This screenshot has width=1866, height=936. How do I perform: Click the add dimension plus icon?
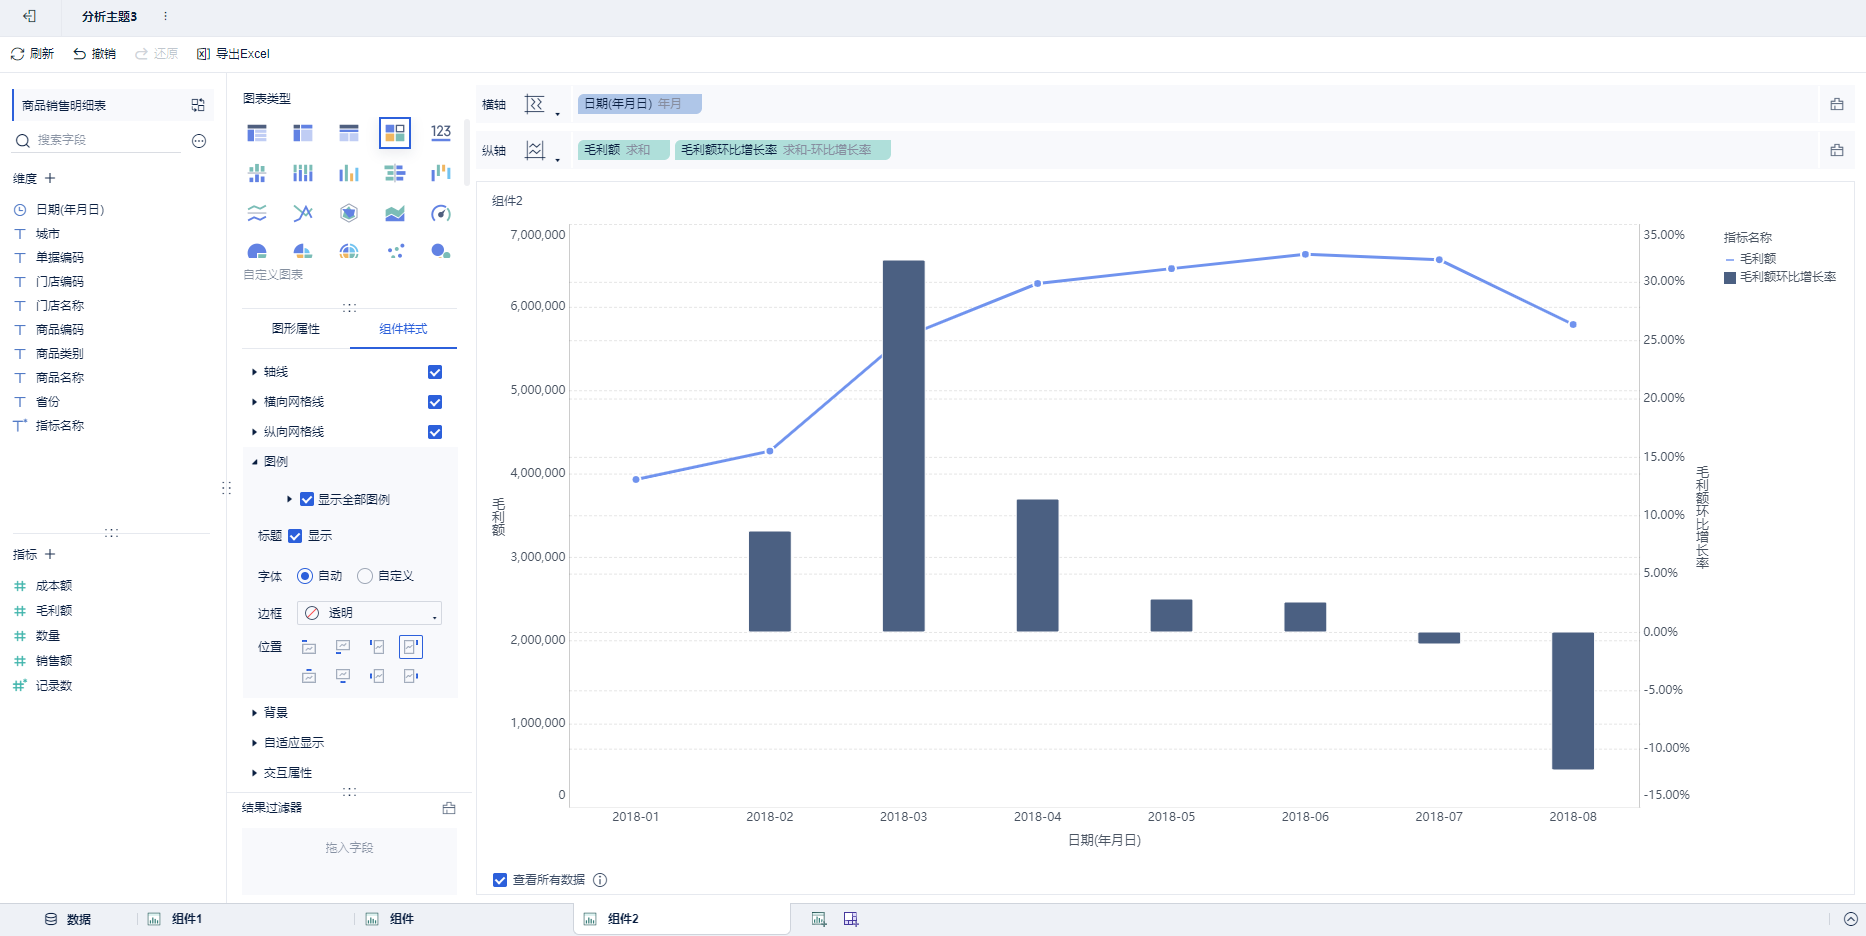tap(50, 178)
